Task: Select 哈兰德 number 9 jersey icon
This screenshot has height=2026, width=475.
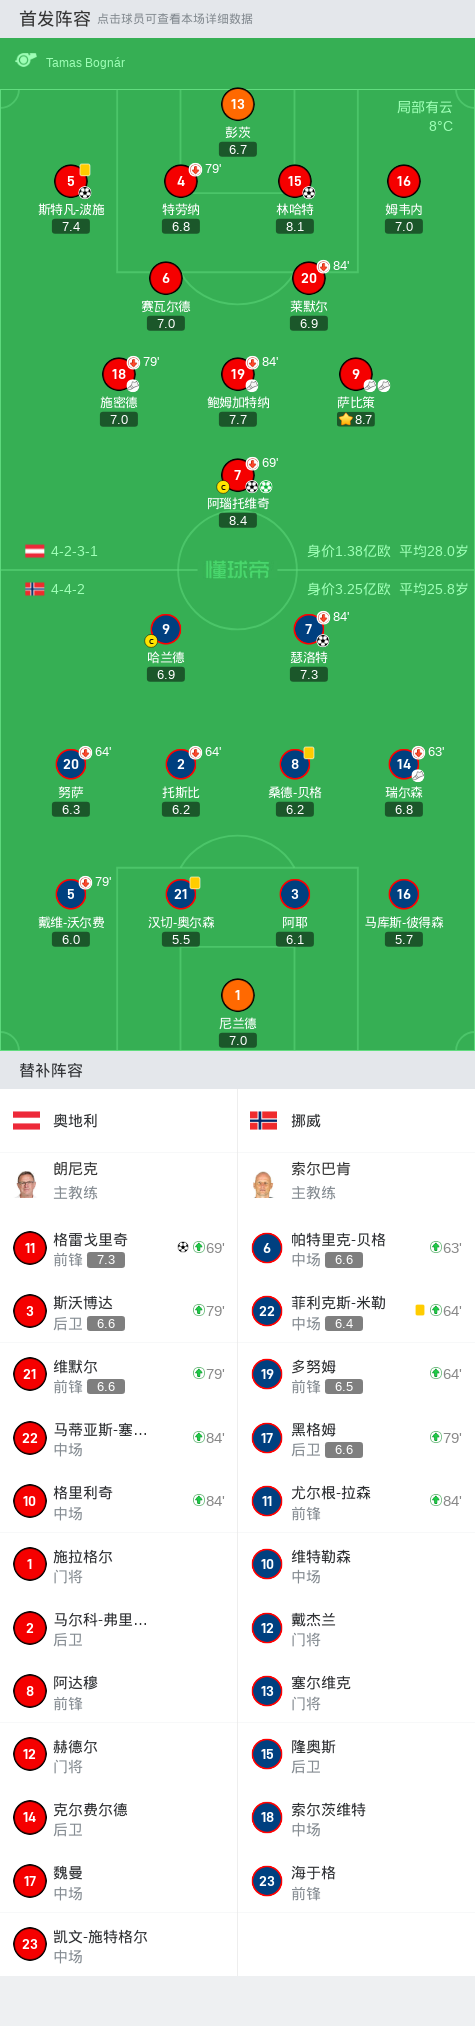Action: point(165,629)
